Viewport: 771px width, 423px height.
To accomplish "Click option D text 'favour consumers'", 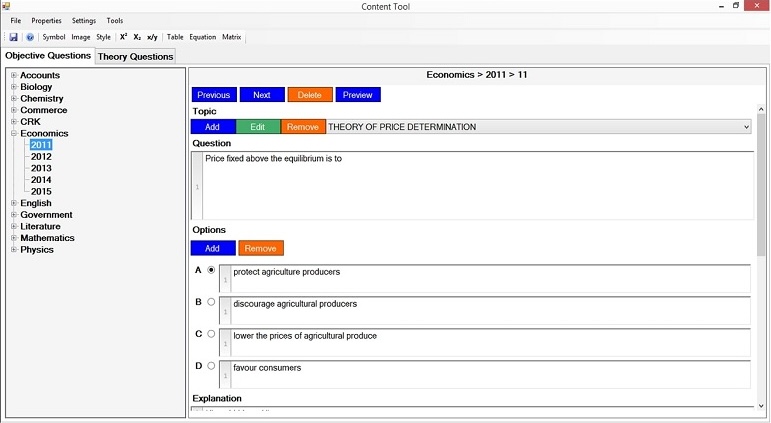I will 267,368.
